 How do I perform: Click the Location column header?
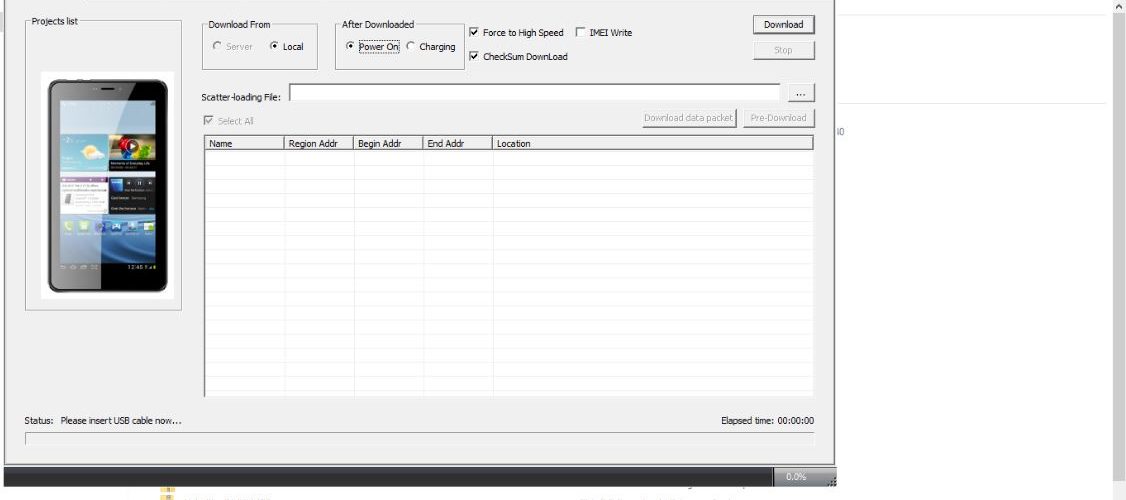652,144
